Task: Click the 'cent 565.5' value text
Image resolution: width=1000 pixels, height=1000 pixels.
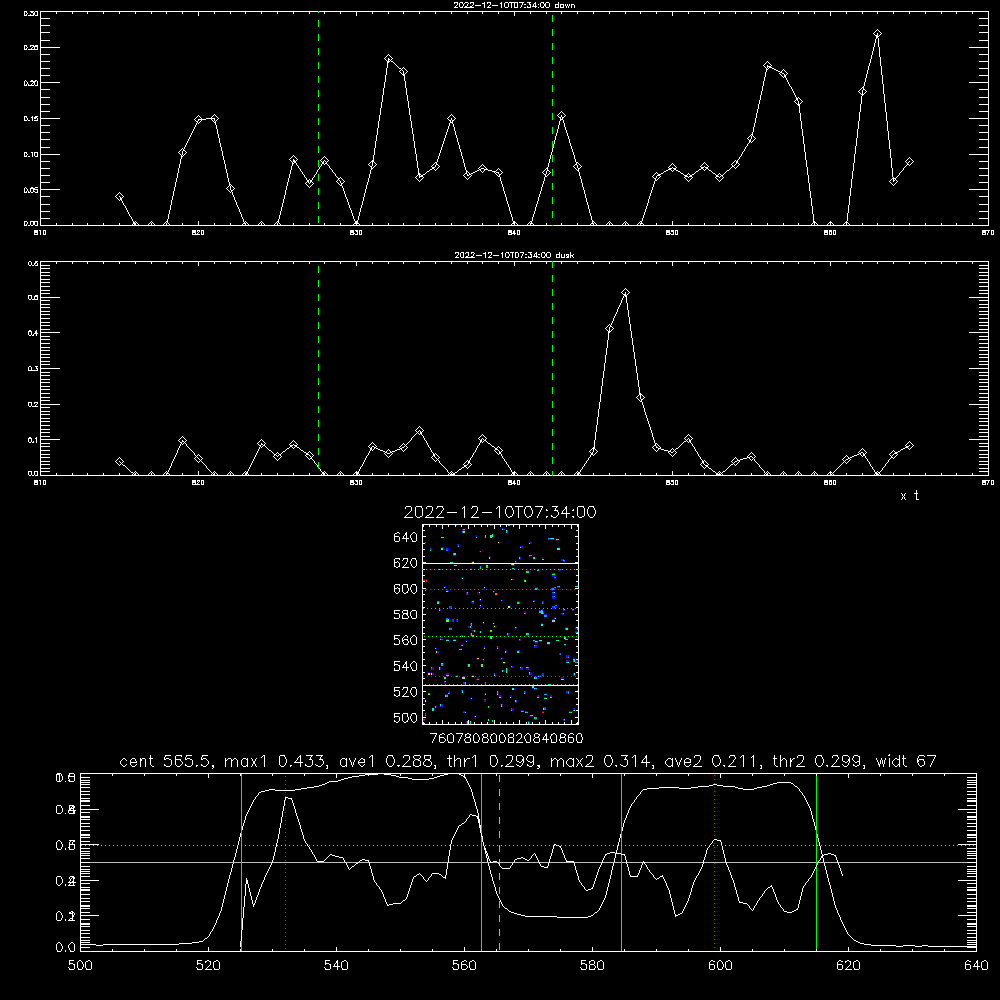Action: point(165,761)
